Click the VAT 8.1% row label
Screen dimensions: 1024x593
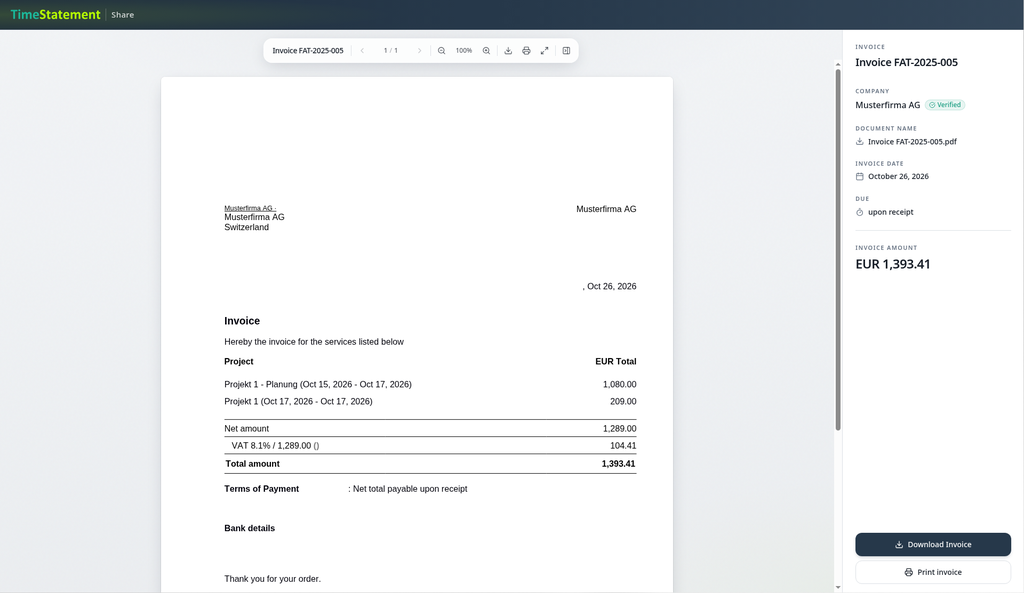pyautogui.click(x=275, y=445)
